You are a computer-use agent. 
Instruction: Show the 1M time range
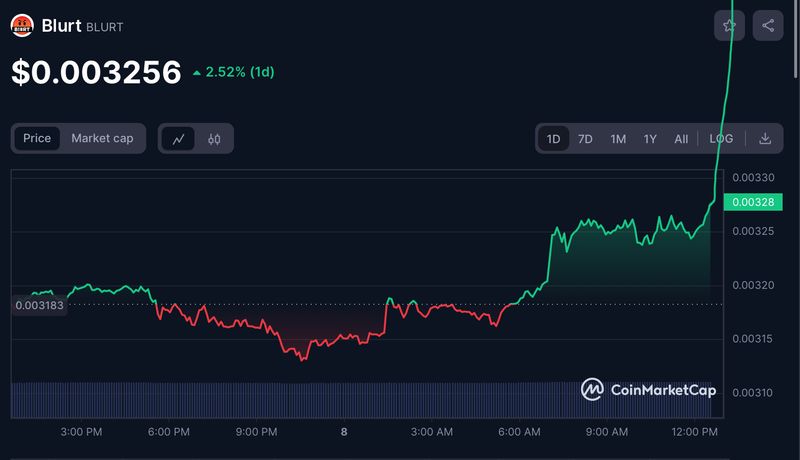click(x=618, y=139)
